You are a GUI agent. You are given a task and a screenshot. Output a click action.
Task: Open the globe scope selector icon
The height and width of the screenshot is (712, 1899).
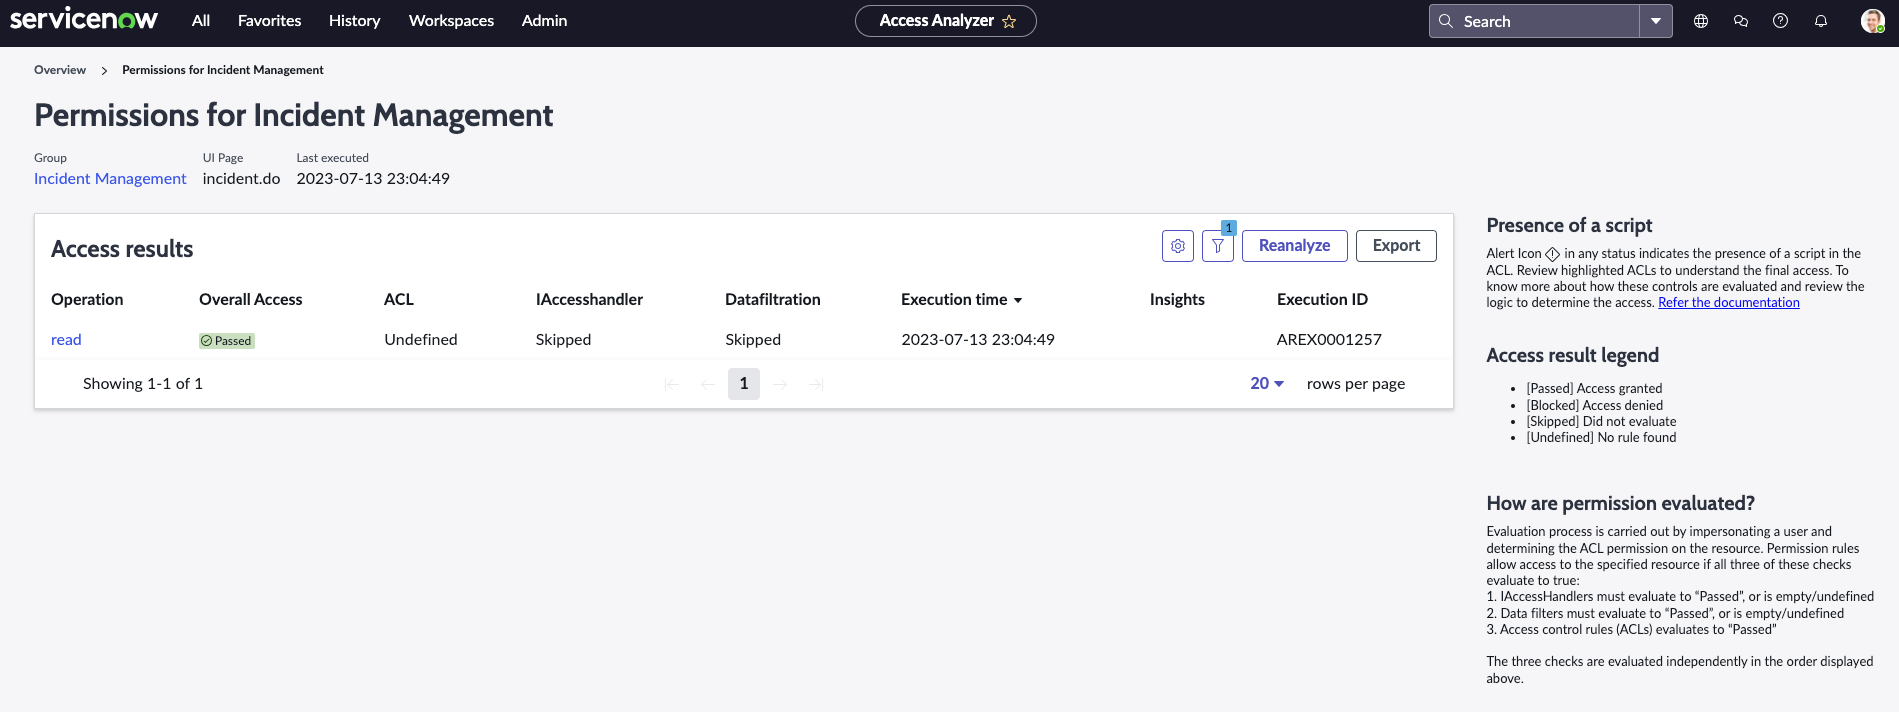tap(1701, 21)
